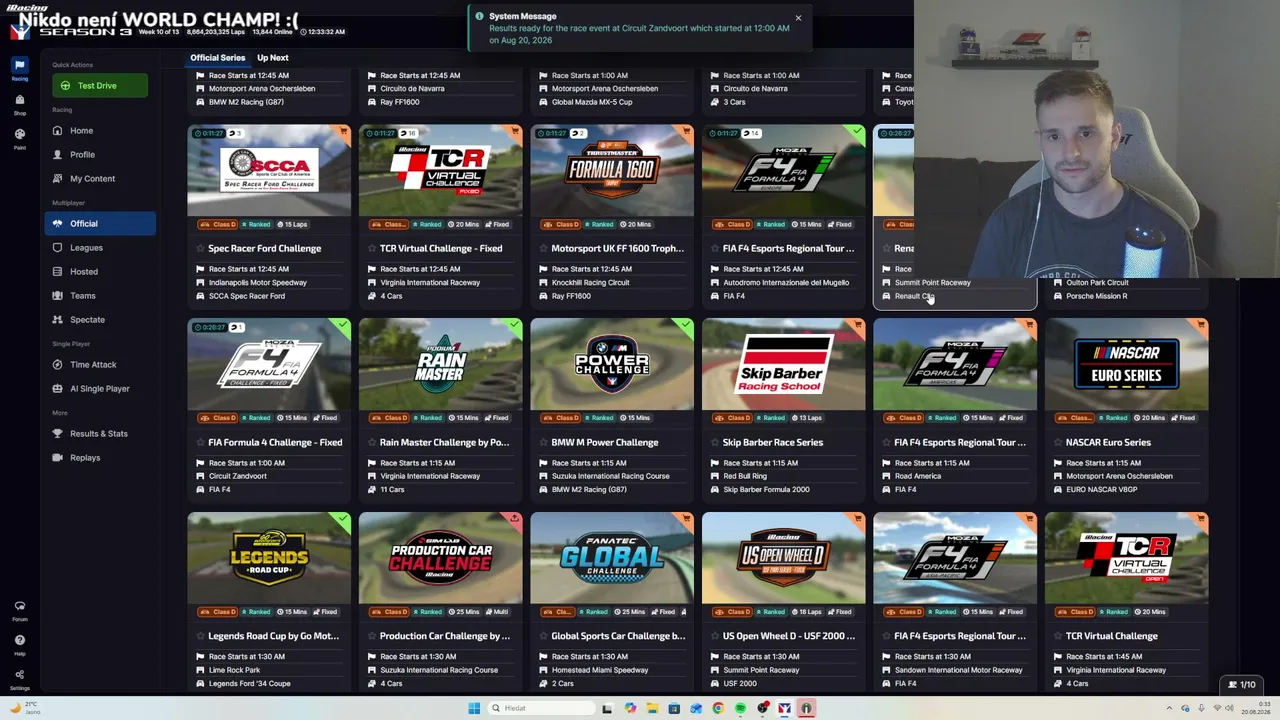Viewport: 1280px width, 720px height.
Task: Open the Settings gear in the left rail
Action: coord(19,677)
